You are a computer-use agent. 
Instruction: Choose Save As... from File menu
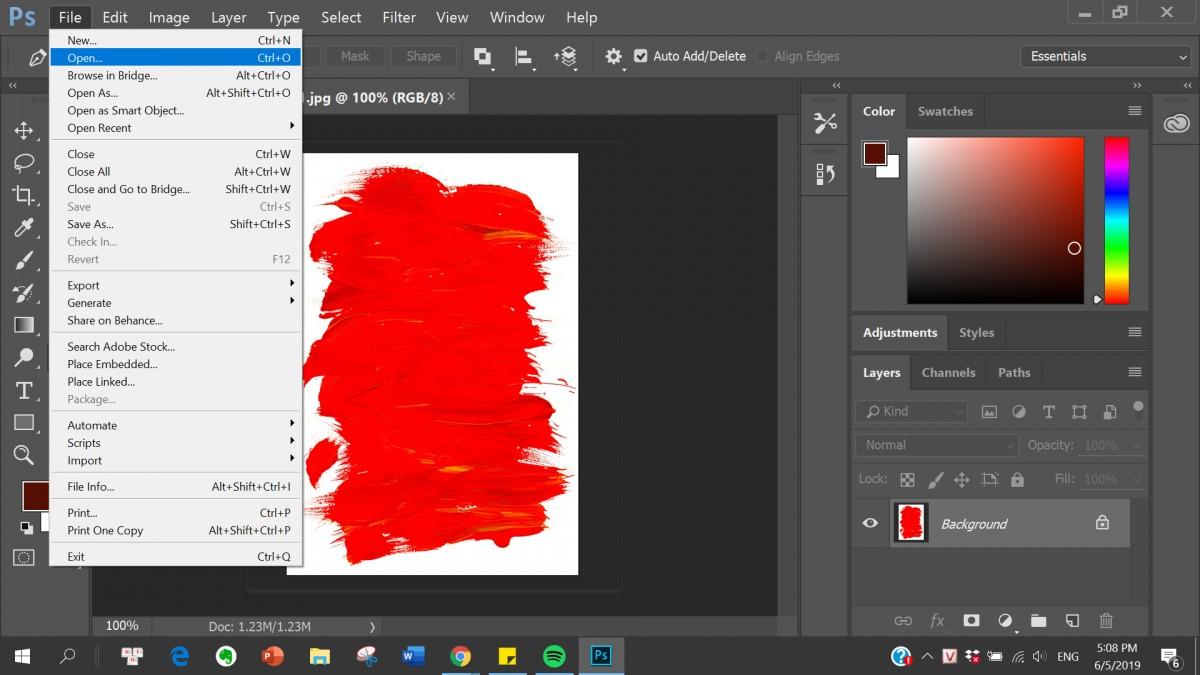pyautogui.click(x=90, y=224)
